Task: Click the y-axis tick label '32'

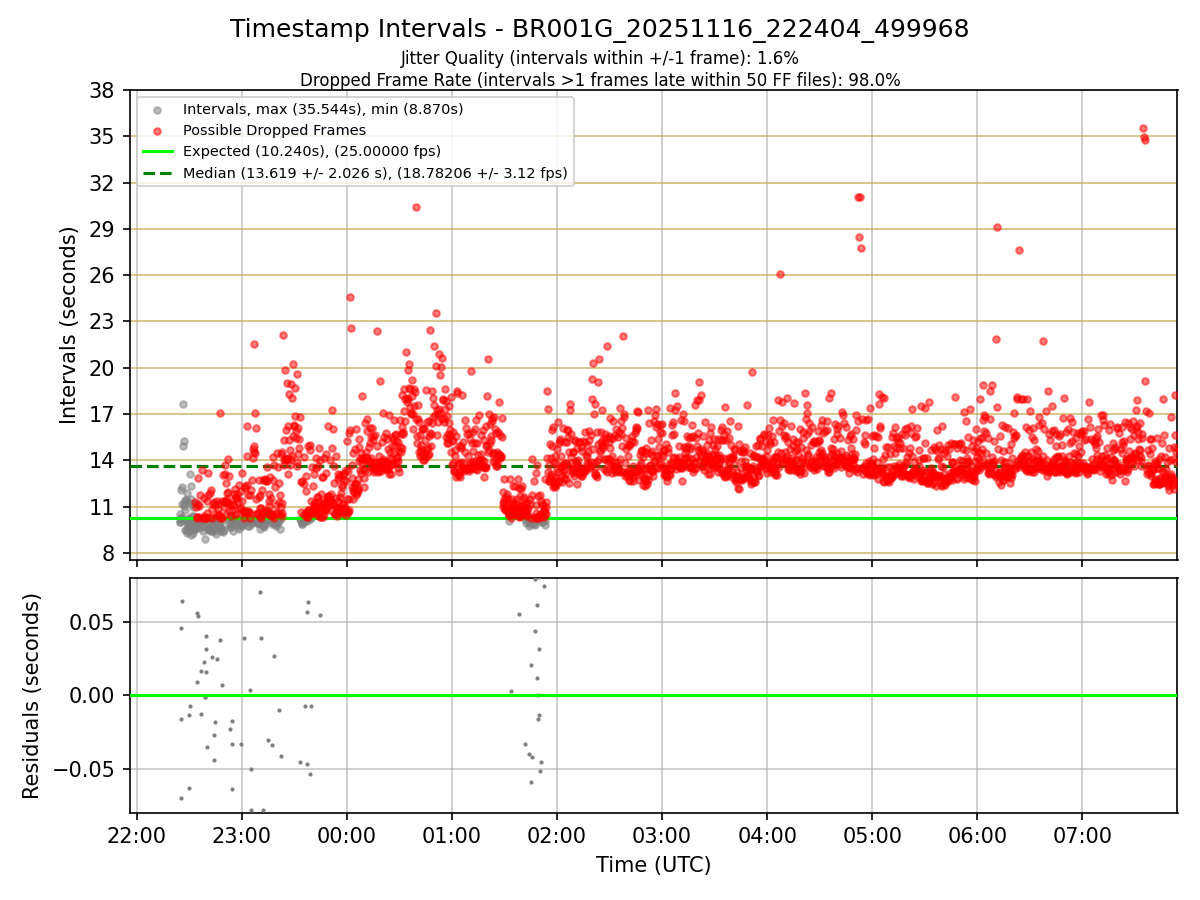Action: pos(102,183)
